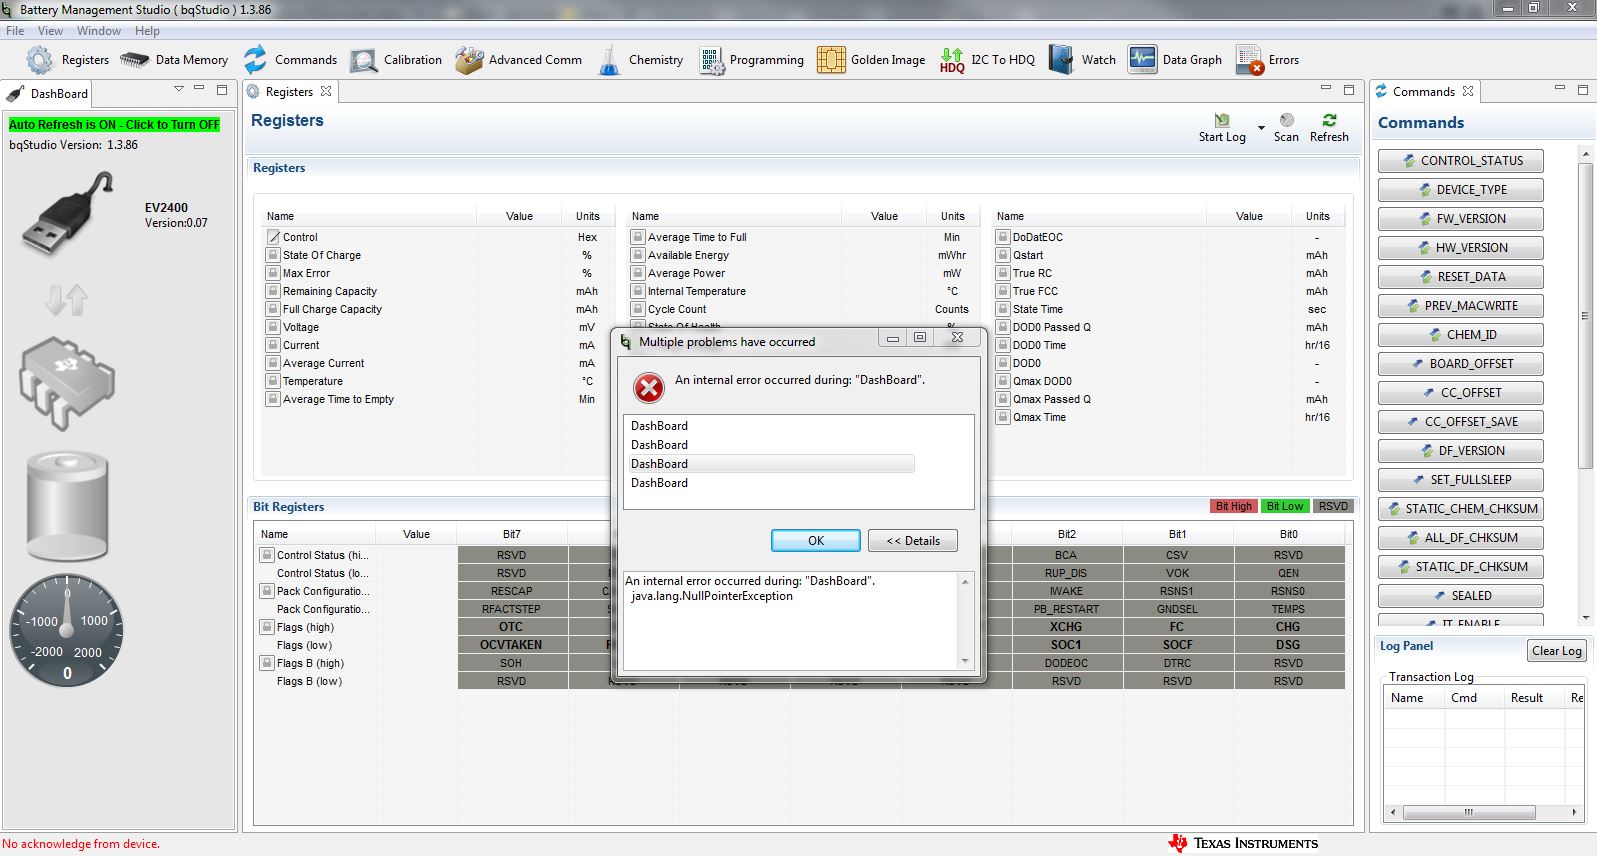Click the RSVD legend swatch
This screenshot has height=856, width=1597.
pos(1333,506)
